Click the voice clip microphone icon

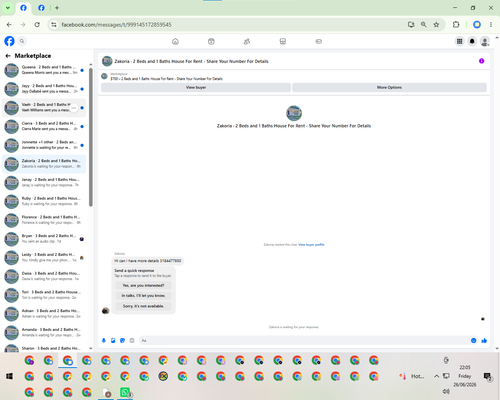pyautogui.click(x=104, y=340)
